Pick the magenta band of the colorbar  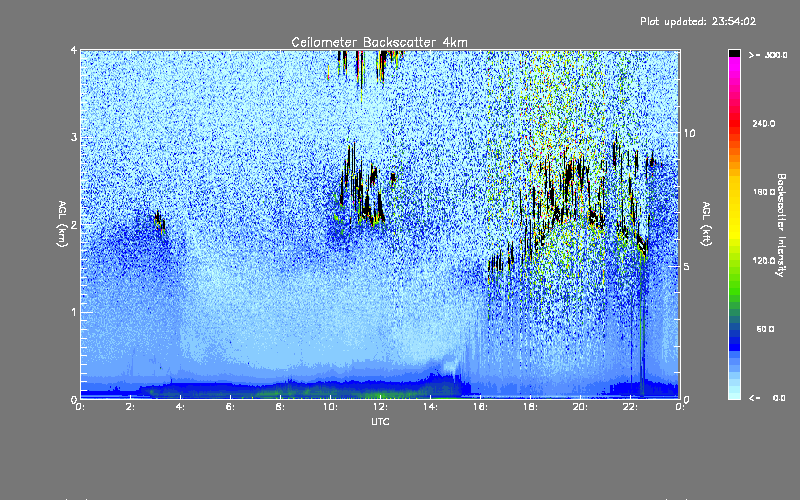734,63
